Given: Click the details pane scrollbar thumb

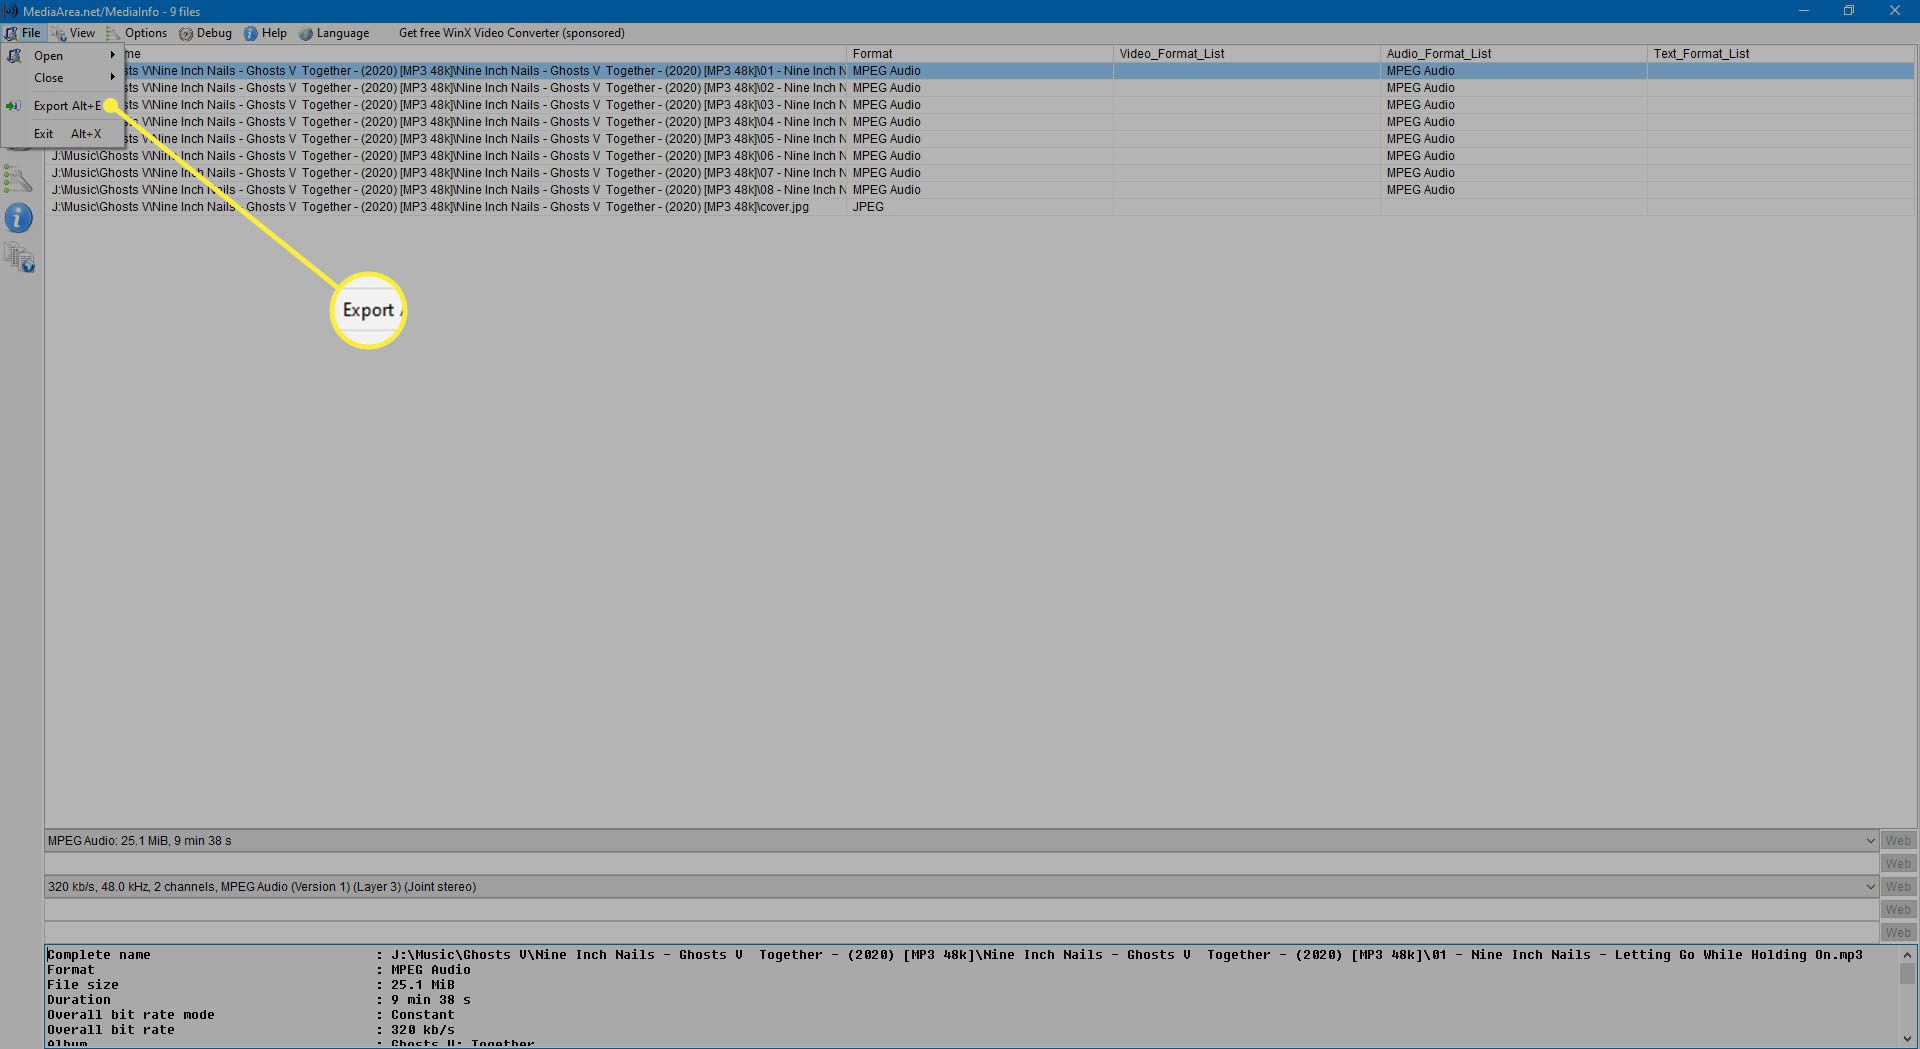Looking at the screenshot, I should (x=1907, y=973).
